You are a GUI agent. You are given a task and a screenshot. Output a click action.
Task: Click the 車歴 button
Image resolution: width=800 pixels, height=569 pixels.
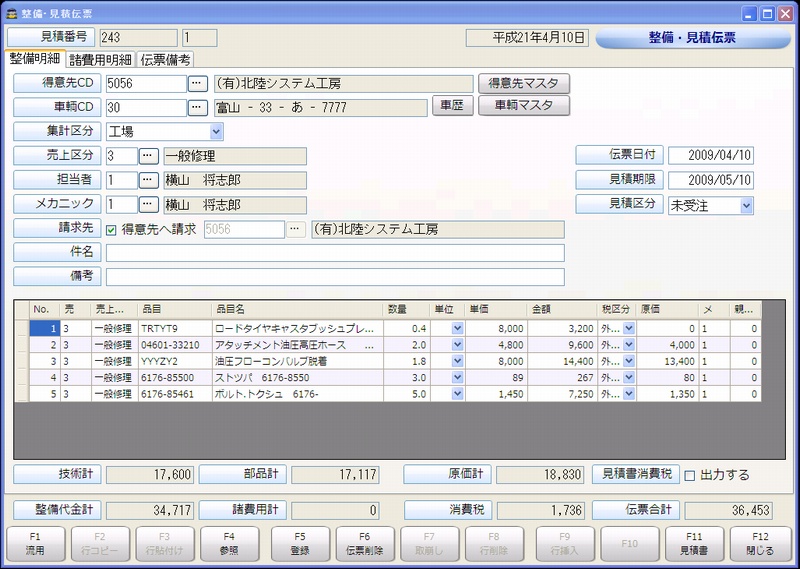(452, 106)
